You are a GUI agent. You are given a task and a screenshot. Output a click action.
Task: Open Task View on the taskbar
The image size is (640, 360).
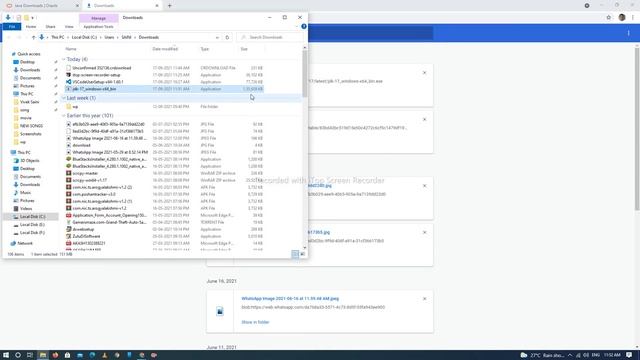tap(30, 355)
